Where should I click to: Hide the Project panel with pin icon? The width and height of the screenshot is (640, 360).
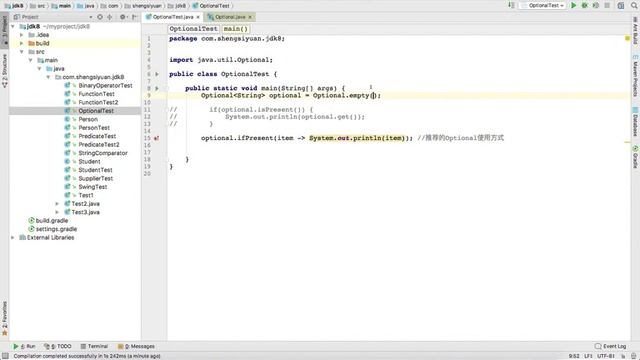[x=134, y=17]
